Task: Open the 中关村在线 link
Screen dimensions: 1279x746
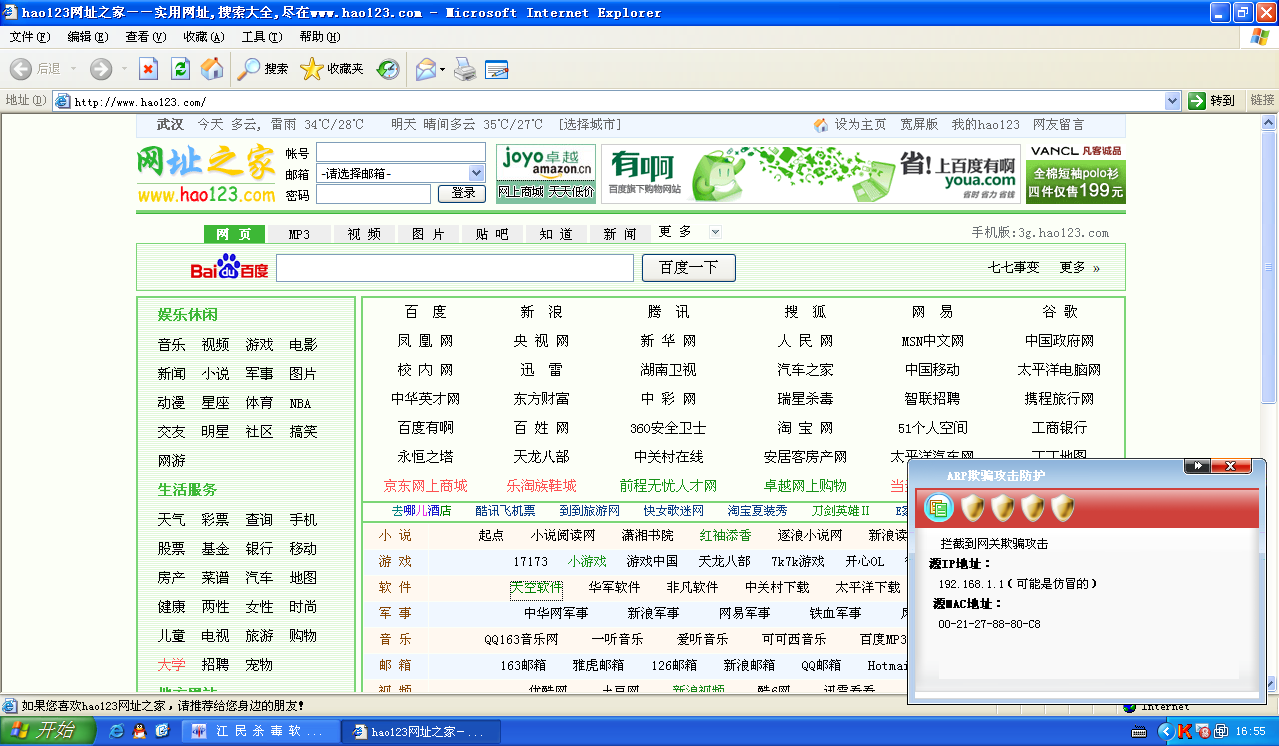Action: coord(668,457)
